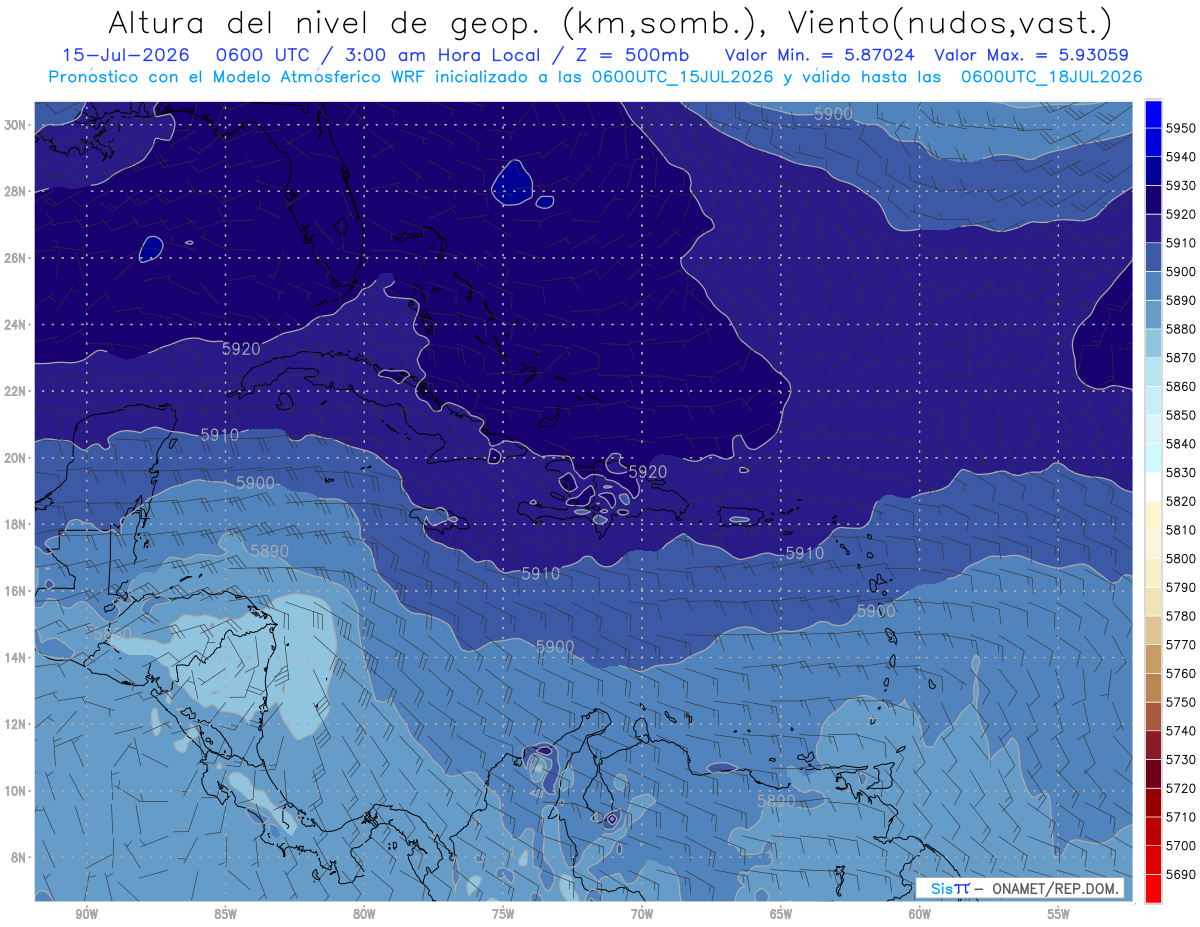Click the '0600UTC_15JUL2026' initialization time
This screenshot has height=927, width=1200.
point(683,76)
